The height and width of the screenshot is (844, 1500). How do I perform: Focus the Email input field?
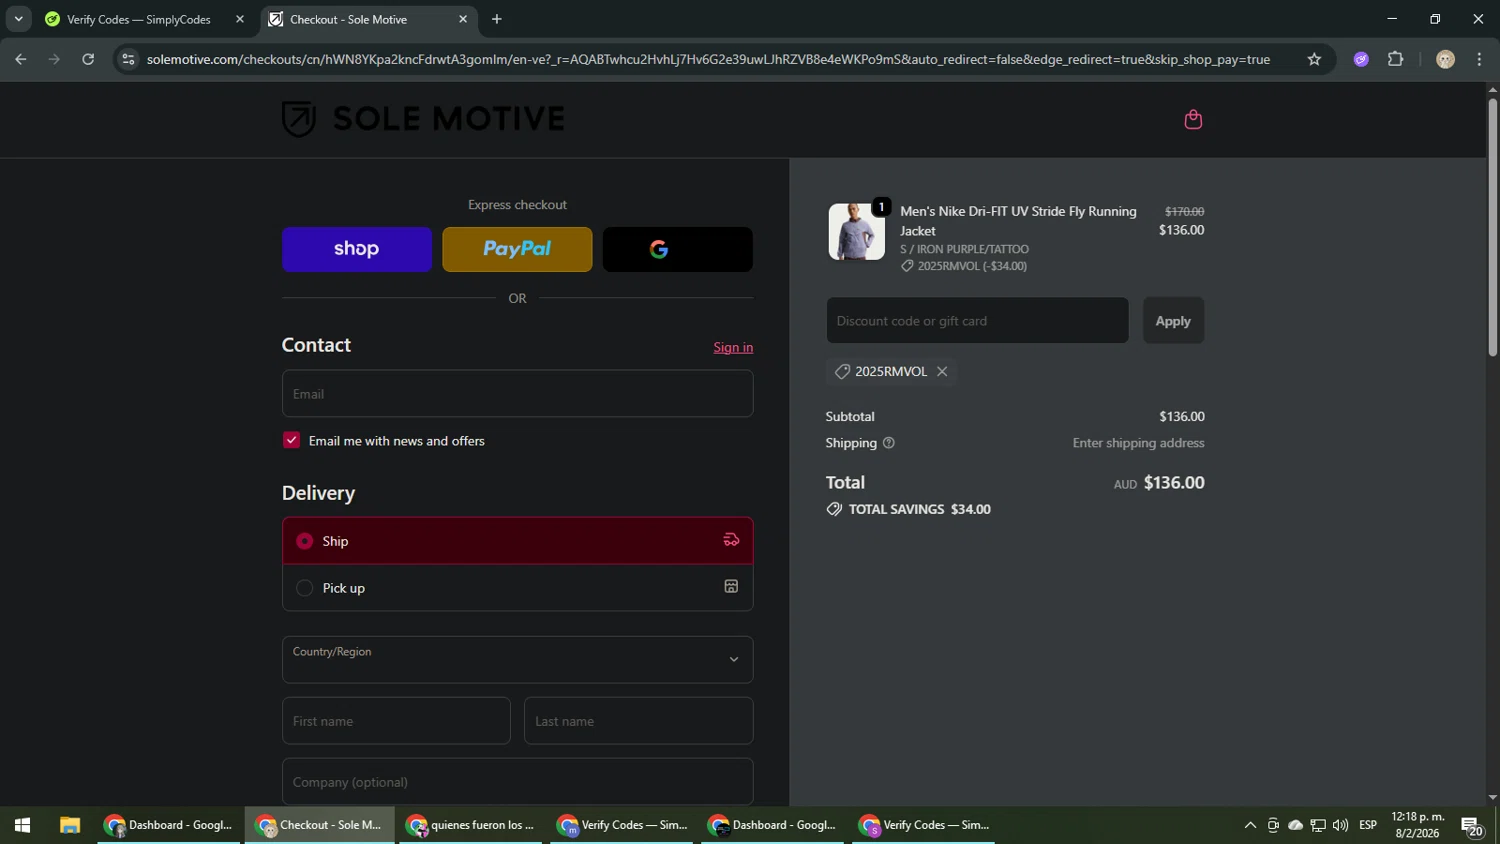tap(517, 394)
